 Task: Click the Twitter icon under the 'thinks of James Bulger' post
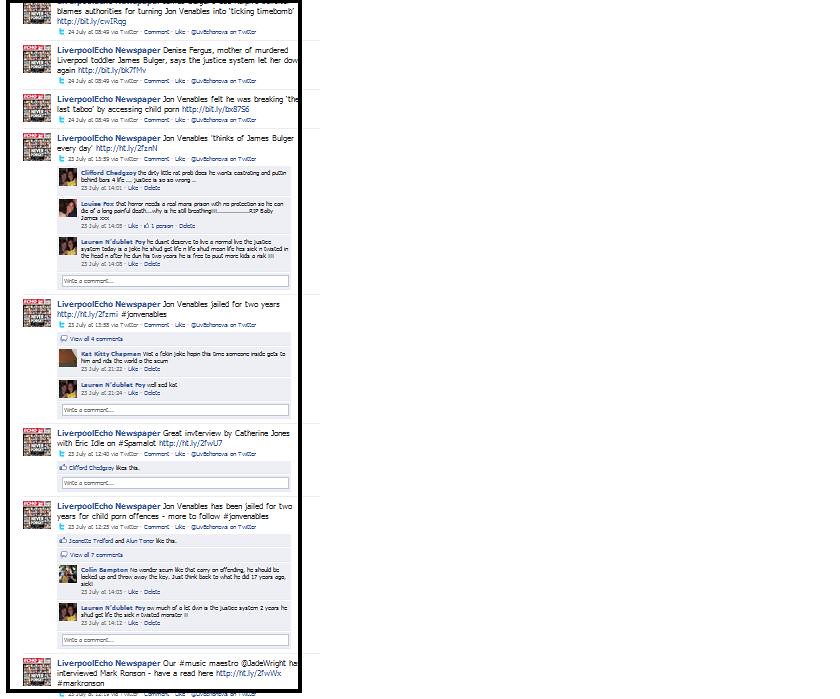pyautogui.click(x=62, y=159)
